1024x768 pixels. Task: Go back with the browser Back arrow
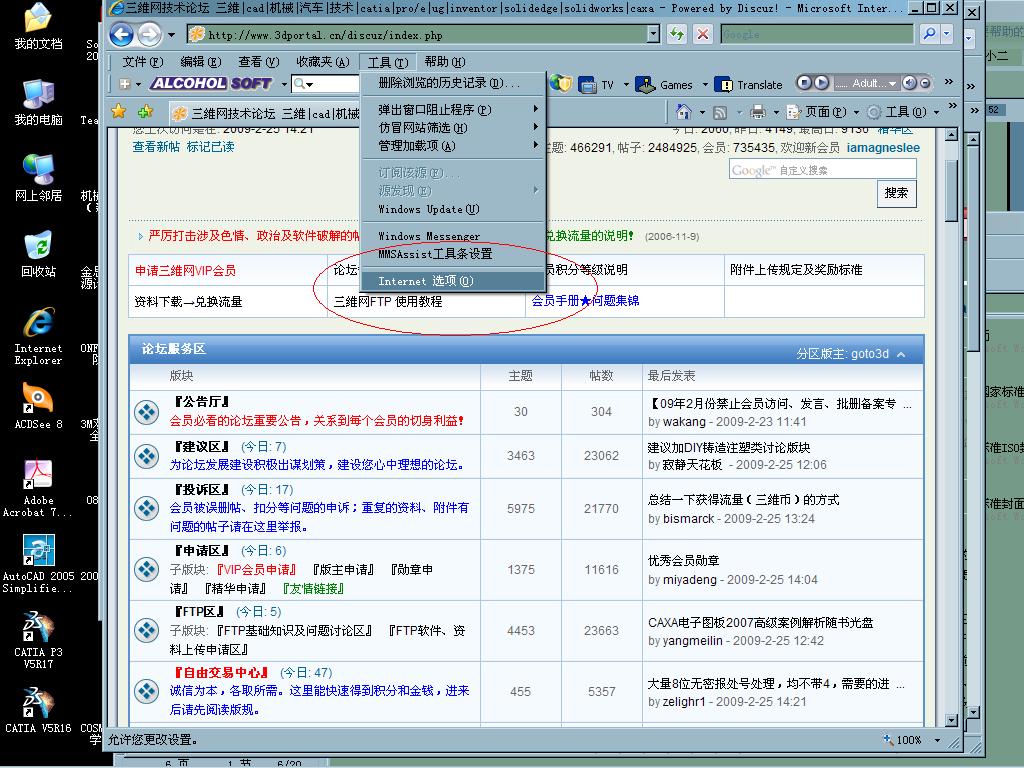[x=121, y=34]
